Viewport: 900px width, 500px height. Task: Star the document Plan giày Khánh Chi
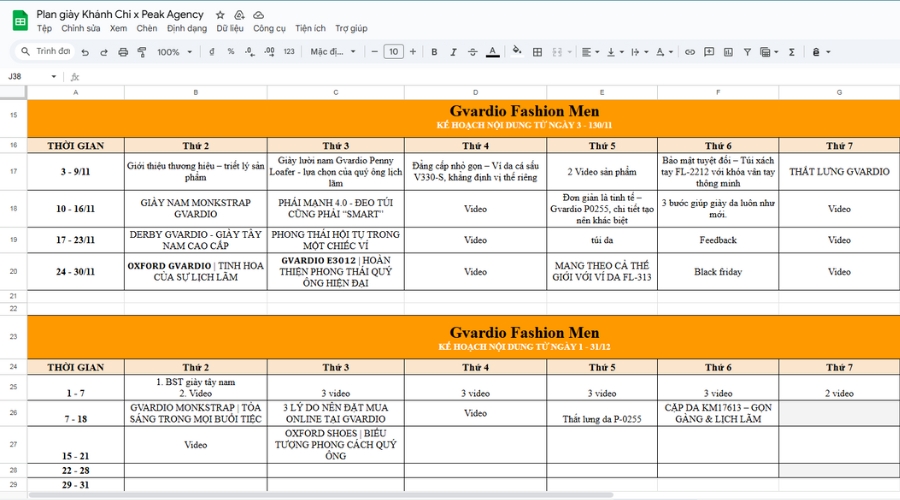(x=220, y=15)
